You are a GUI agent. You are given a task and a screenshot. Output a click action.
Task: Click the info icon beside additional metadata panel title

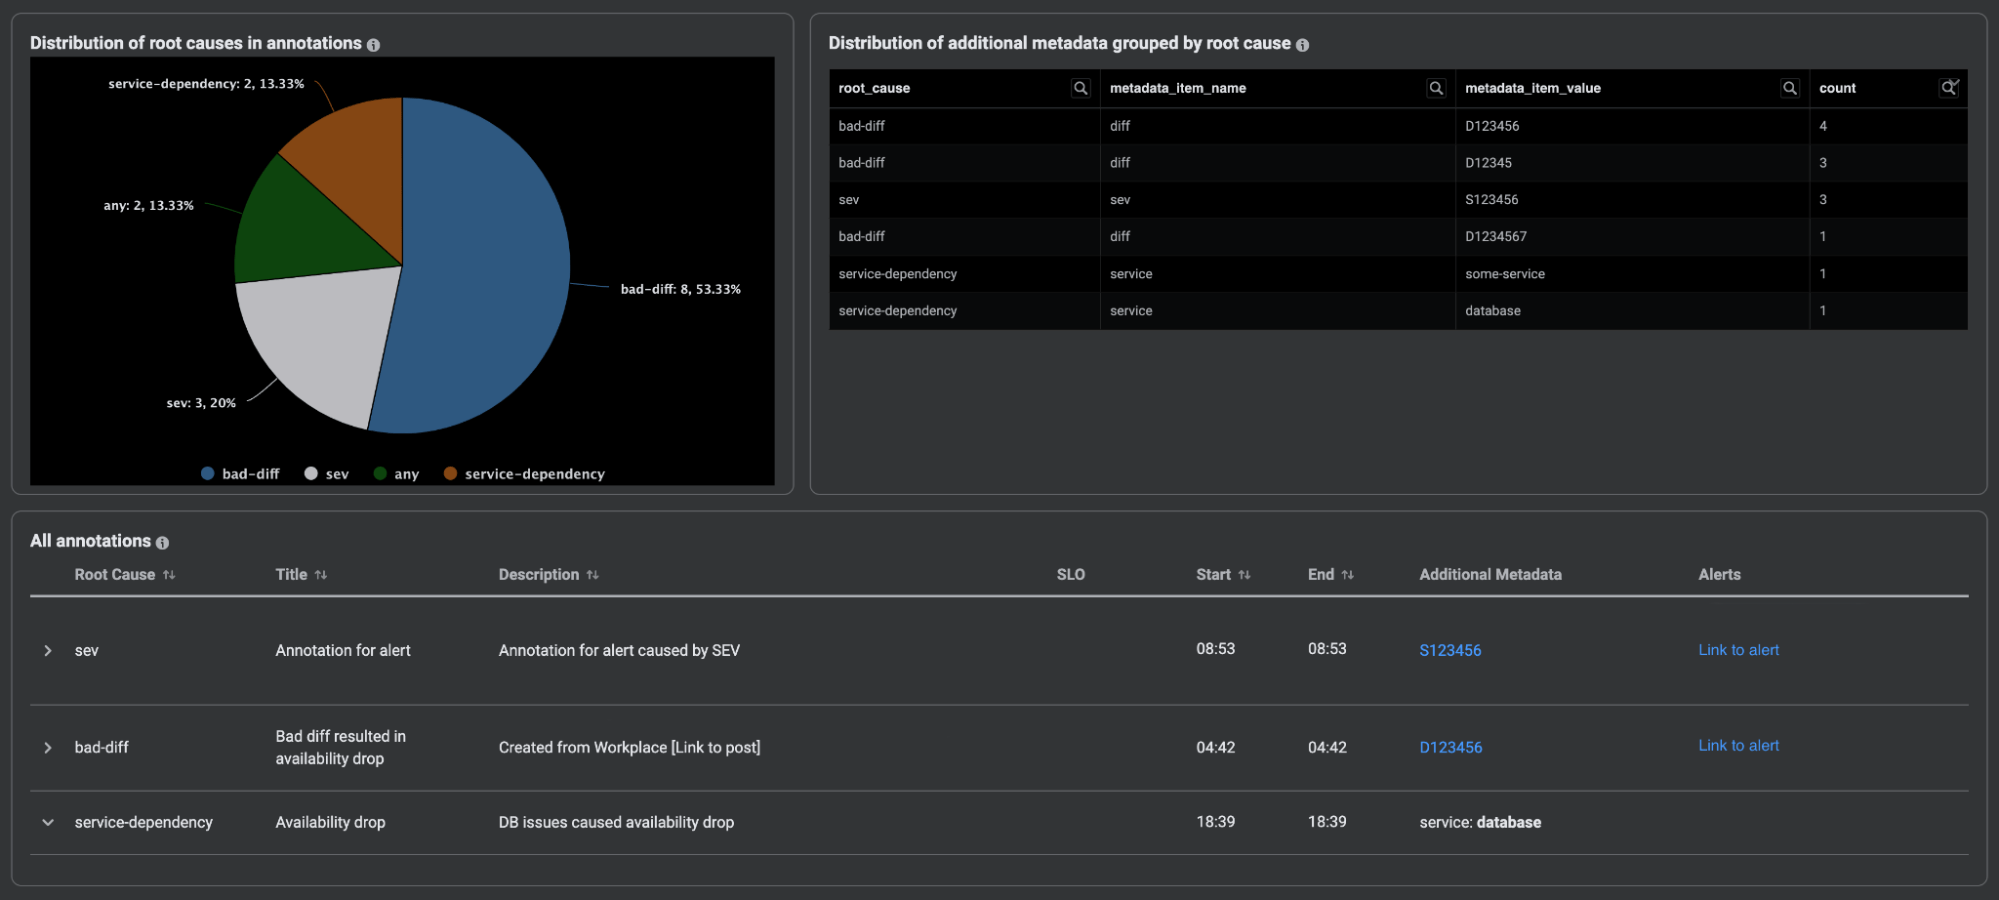1301,44
